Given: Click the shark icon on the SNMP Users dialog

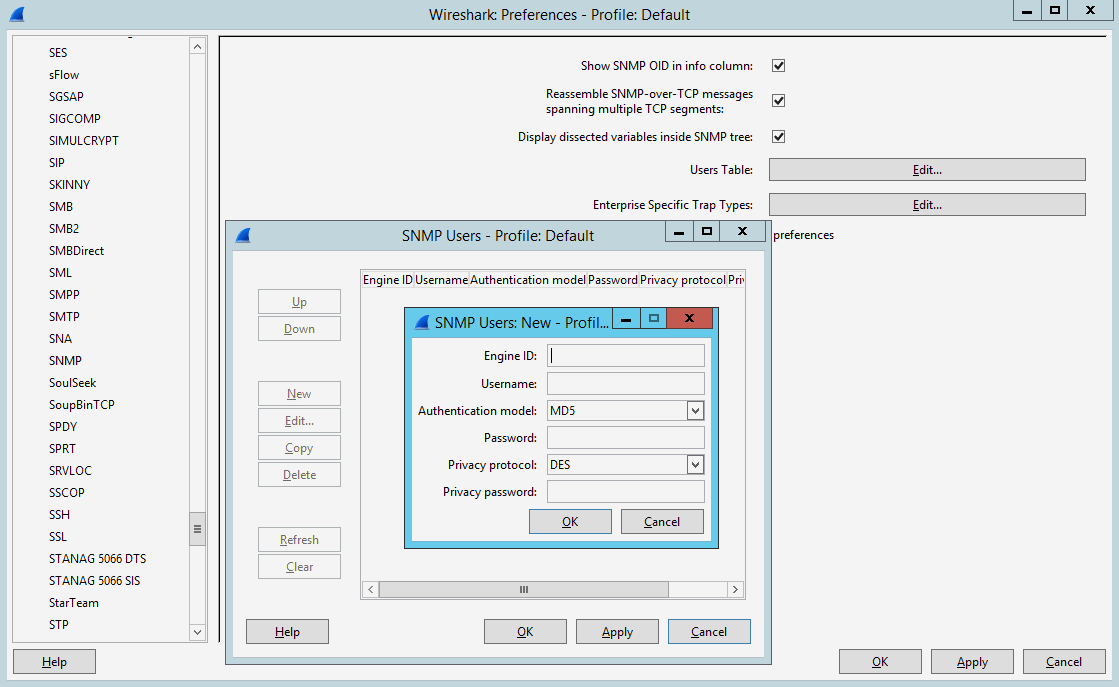Looking at the screenshot, I should pyautogui.click(x=241, y=235).
